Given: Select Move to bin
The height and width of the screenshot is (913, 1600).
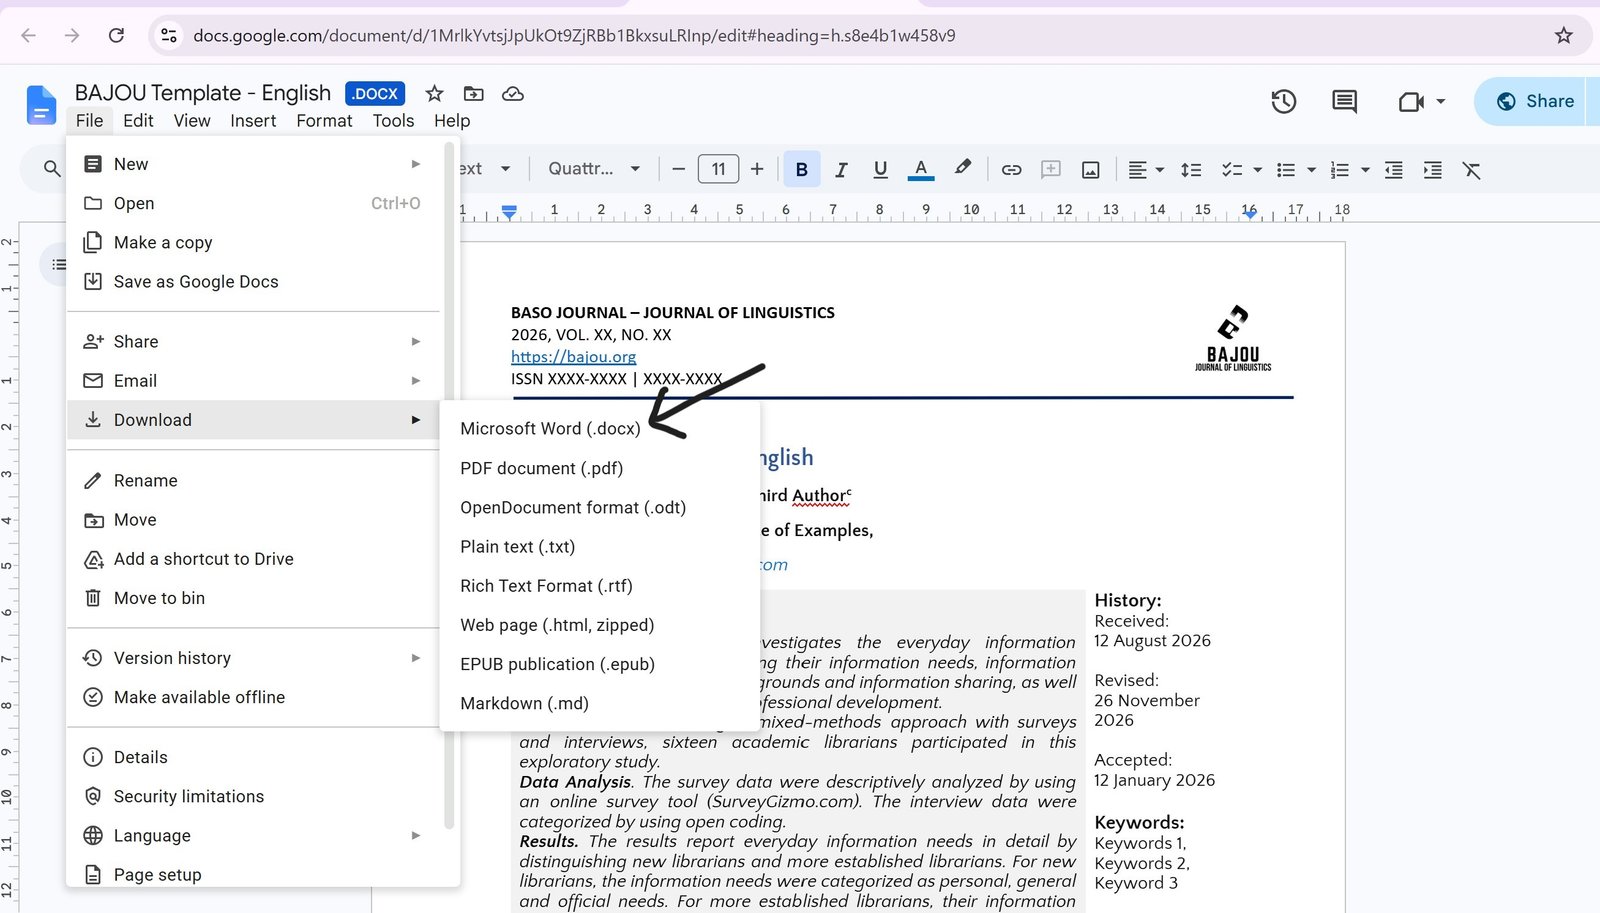Looking at the screenshot, I should [253, 597].
